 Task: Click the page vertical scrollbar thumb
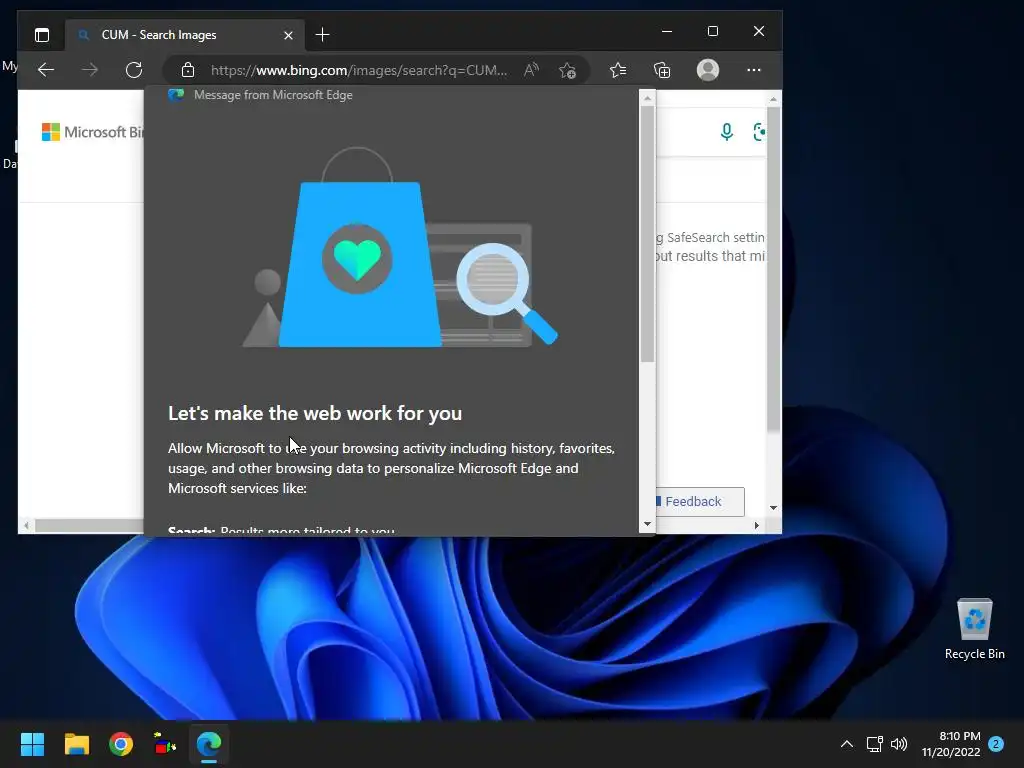(x=773, y=269)
